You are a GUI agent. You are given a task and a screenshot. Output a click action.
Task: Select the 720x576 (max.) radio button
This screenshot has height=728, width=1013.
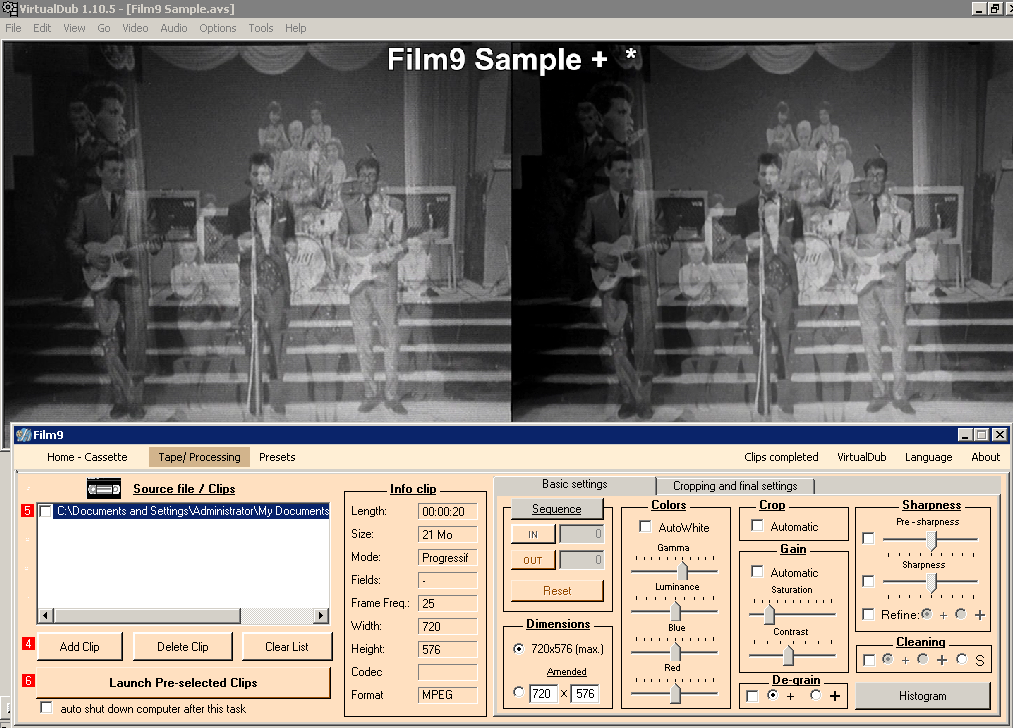(519, 648)
